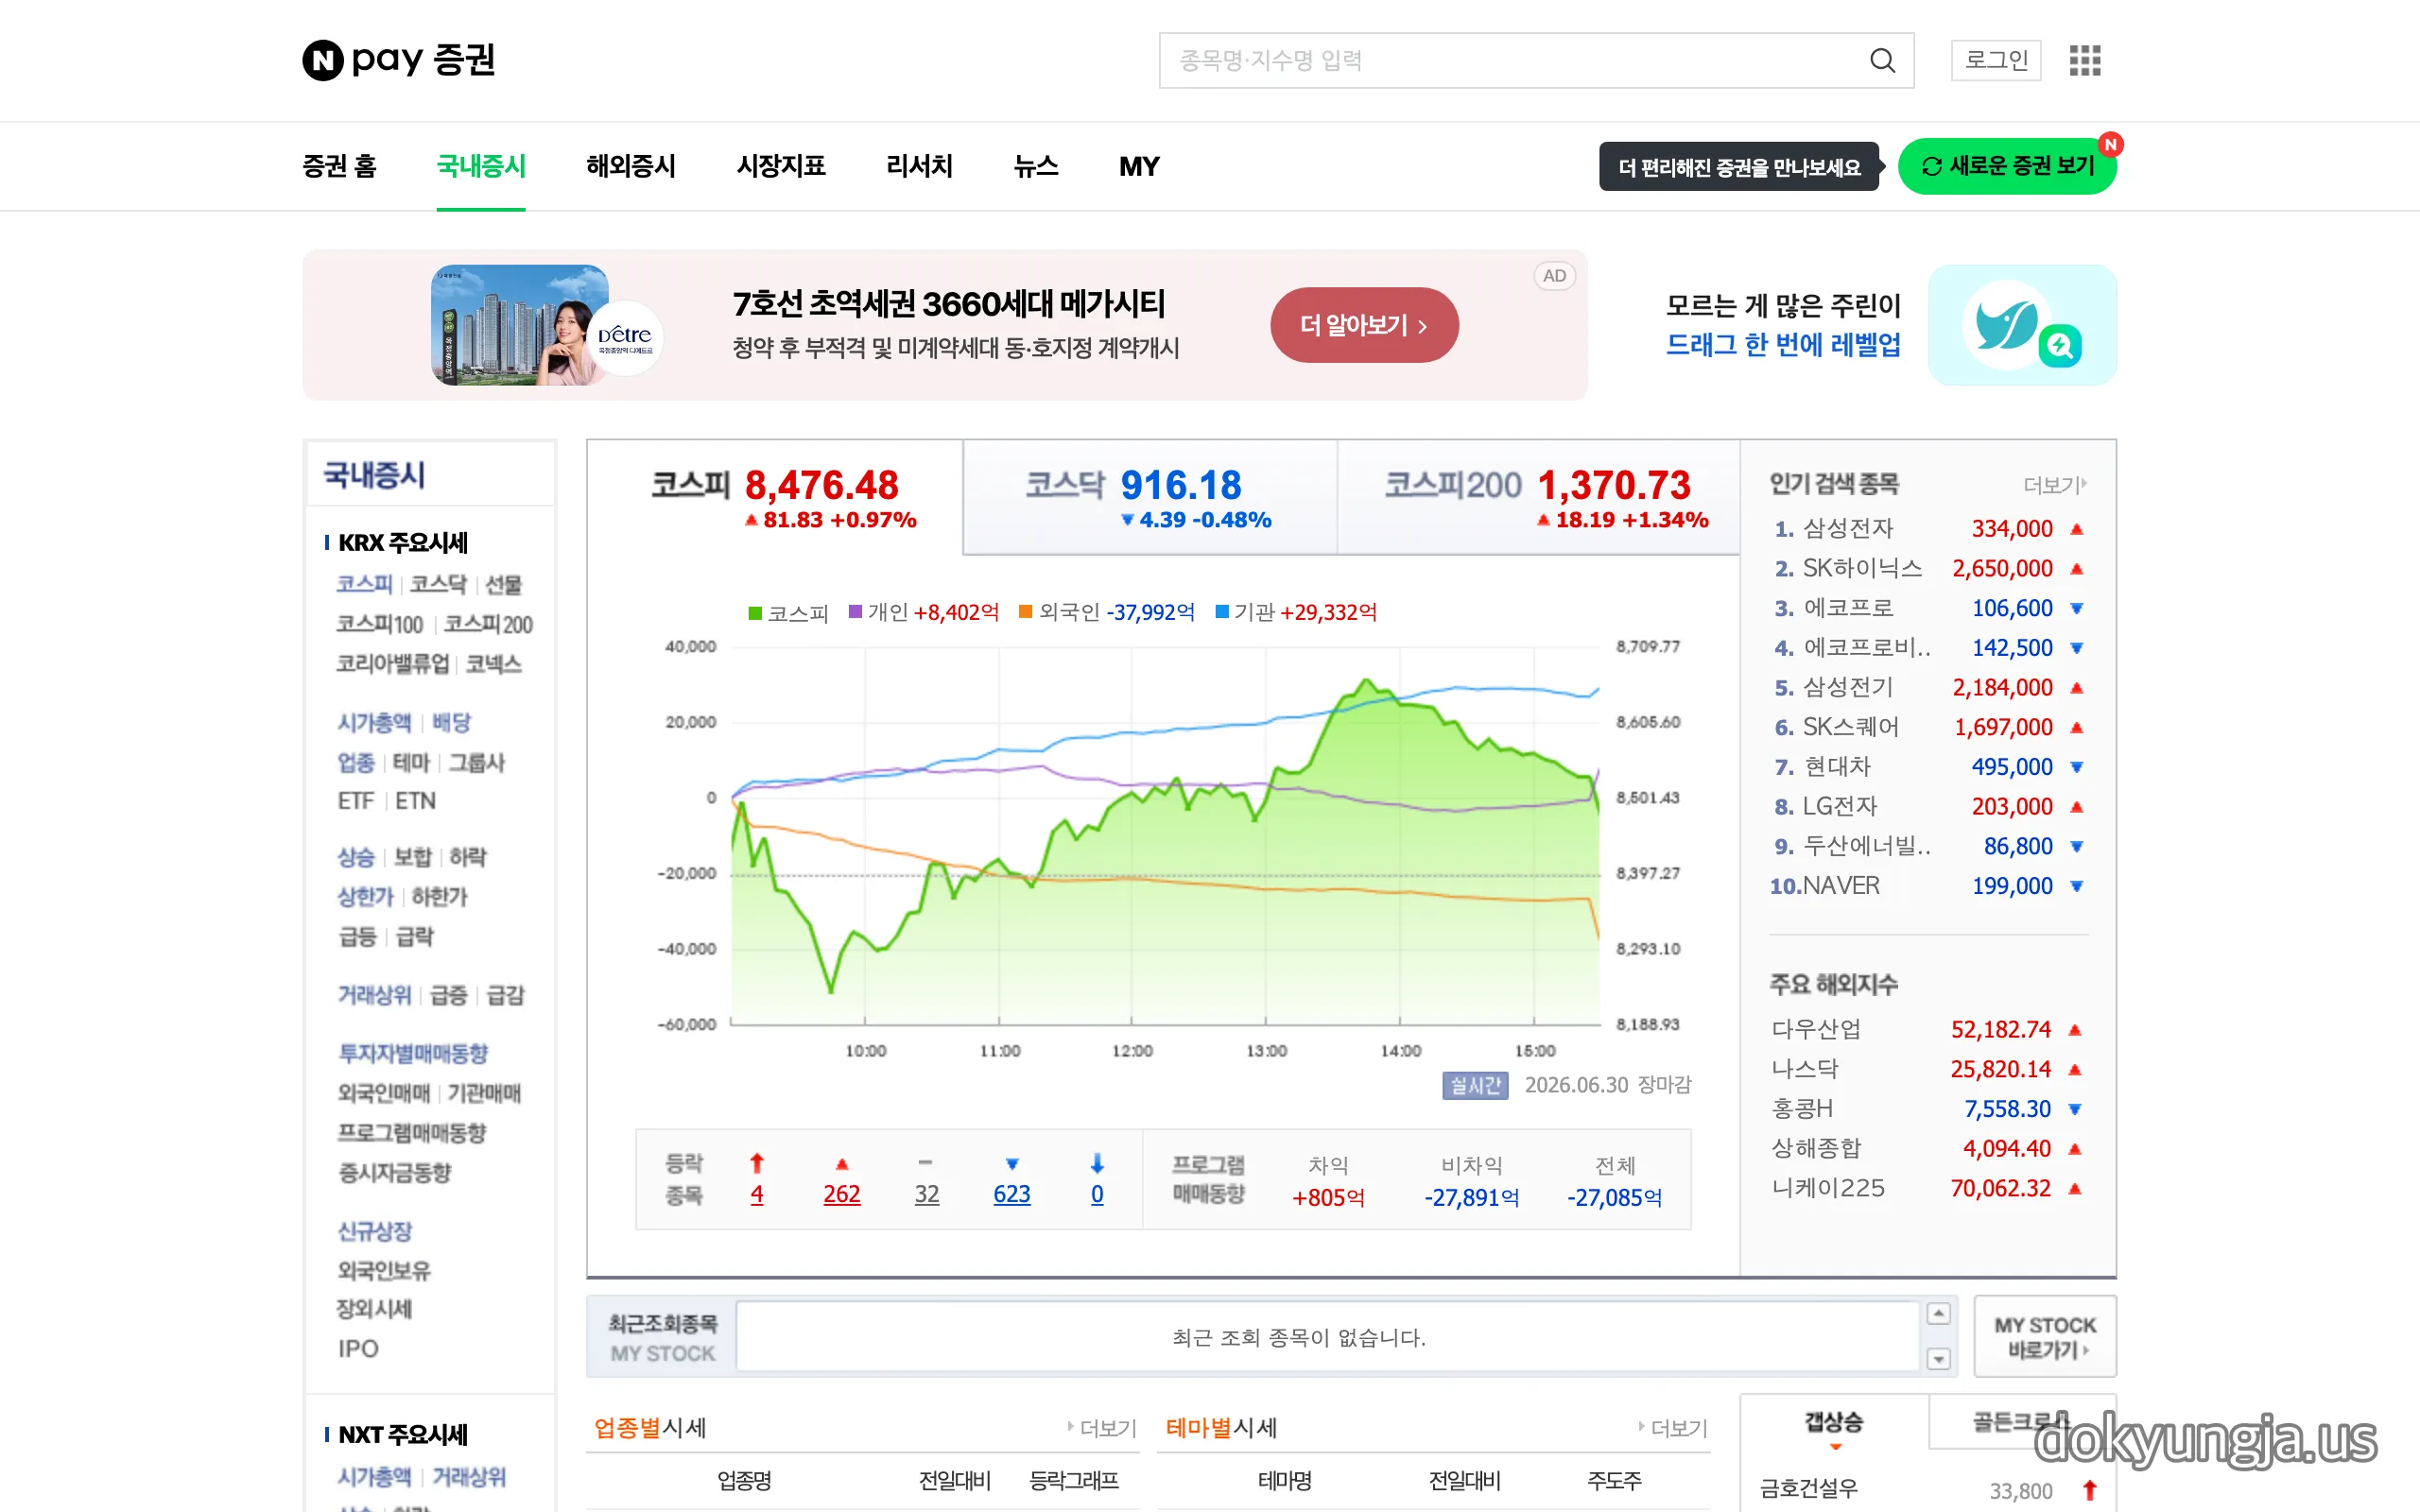Click the red N notification badge
This screenshot has width=2420, height=1512.
pyautogui.click(x=2110, y=145)
